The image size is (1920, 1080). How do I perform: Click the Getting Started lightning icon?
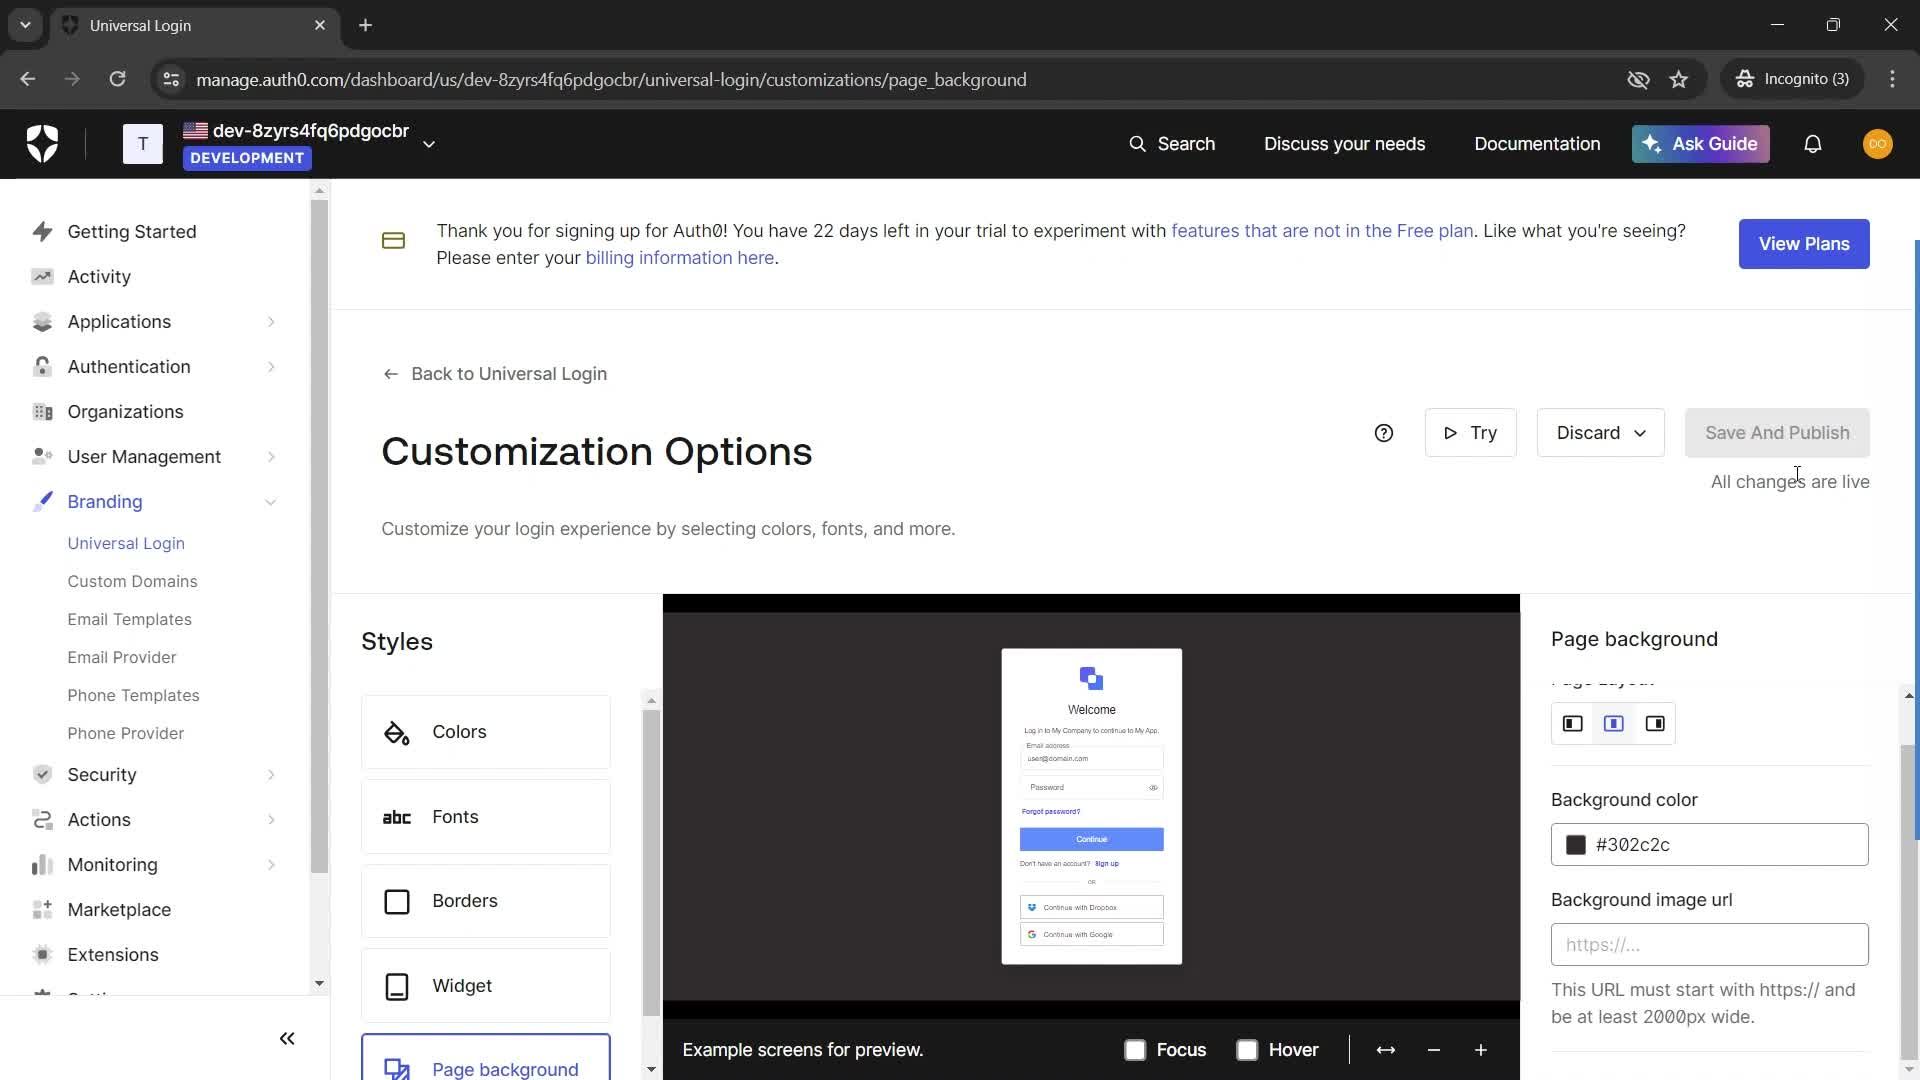tap(42, 232)
